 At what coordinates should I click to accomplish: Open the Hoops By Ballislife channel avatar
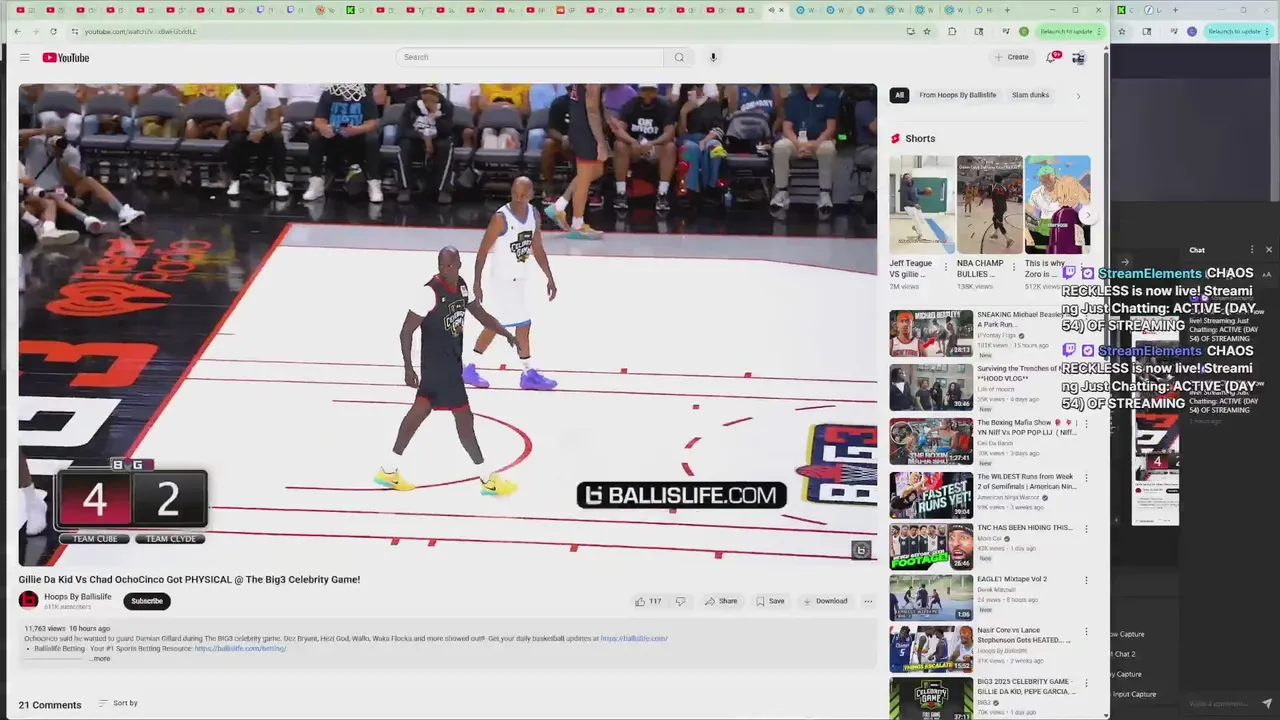(x=28, y=600)
